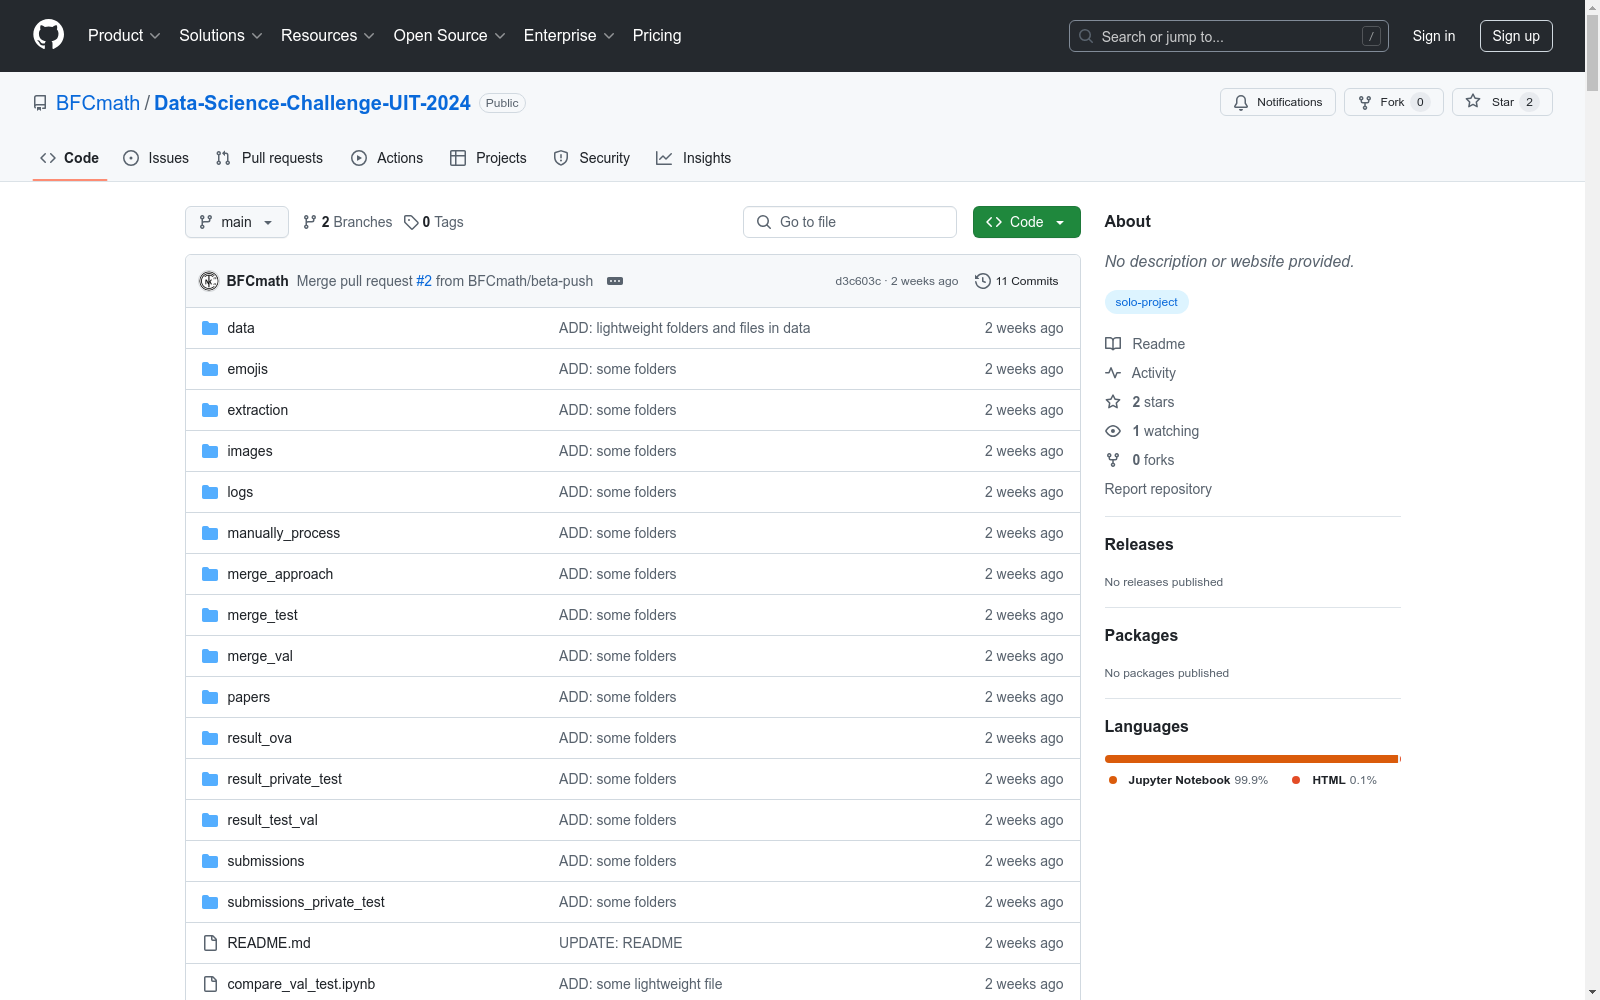Click the branch icon beside 2 Branches
The image size is (1600, 1000).
point(310,222)
